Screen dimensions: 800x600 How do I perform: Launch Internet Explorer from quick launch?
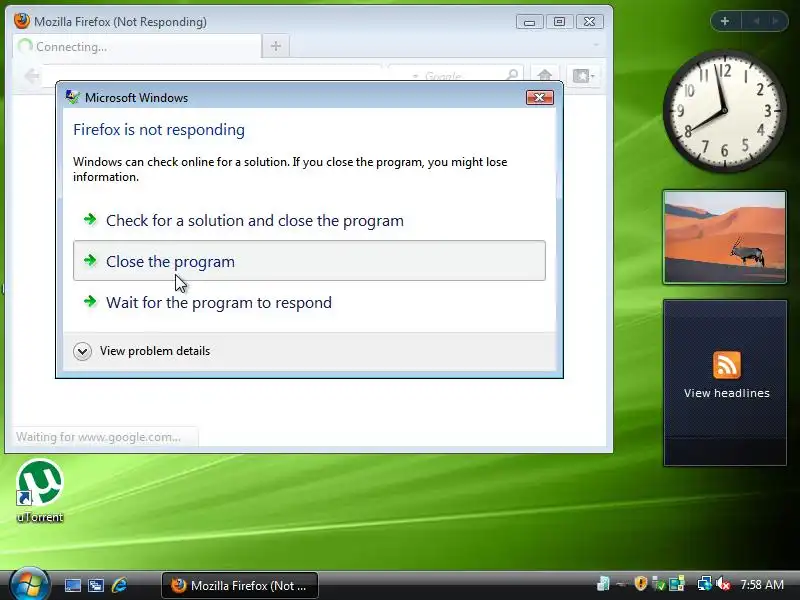tap(119, 585)
